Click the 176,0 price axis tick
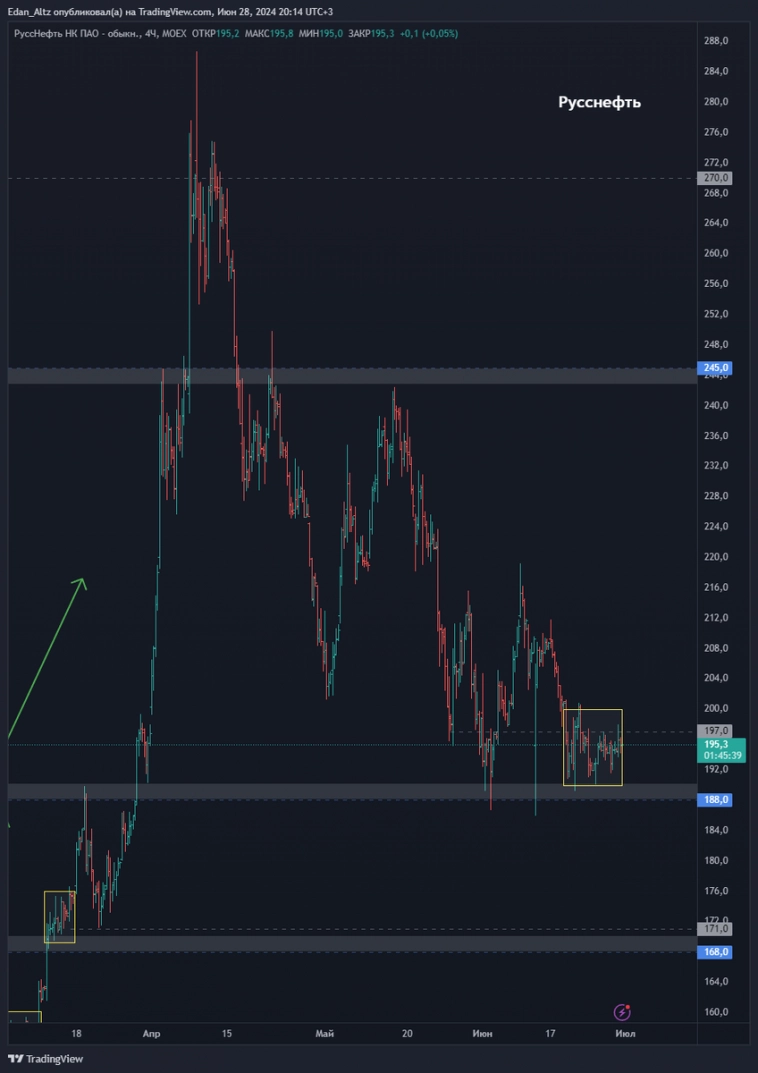Screen dimensions: 758x1073 pos(714,890)
